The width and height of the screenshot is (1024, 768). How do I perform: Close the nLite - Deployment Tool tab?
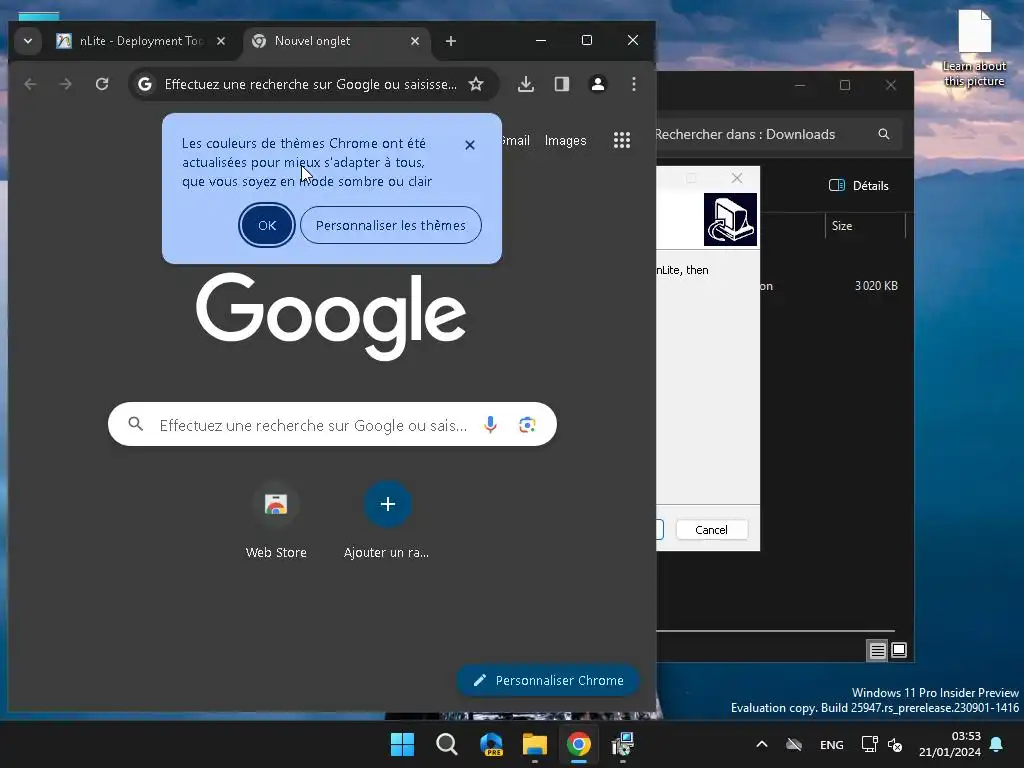[221, 41]
